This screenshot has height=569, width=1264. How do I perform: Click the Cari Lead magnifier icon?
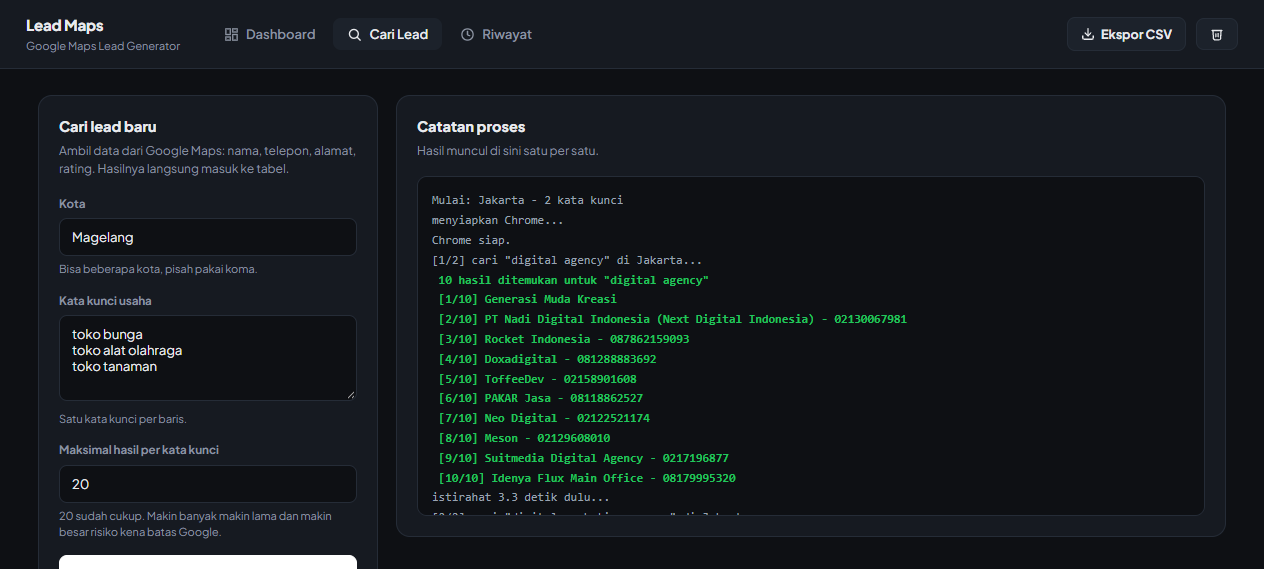tap(355, 34)
